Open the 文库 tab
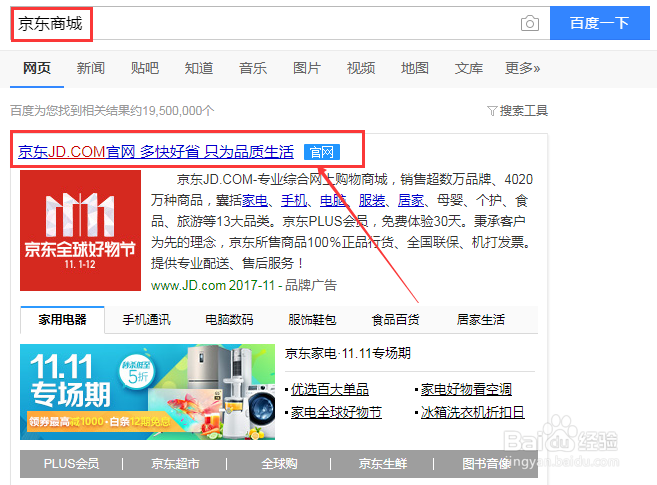 (469, 68)
